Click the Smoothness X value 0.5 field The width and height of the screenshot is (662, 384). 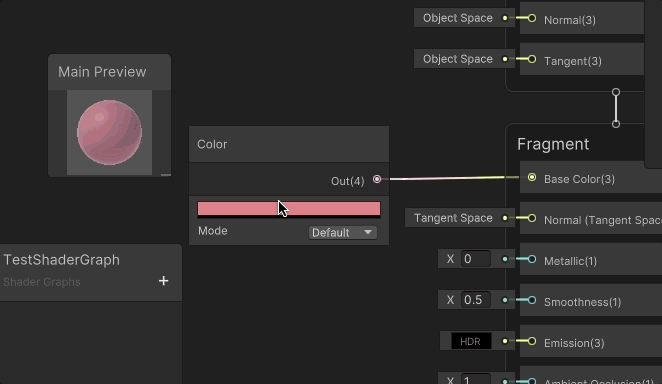tap(476, 300)
